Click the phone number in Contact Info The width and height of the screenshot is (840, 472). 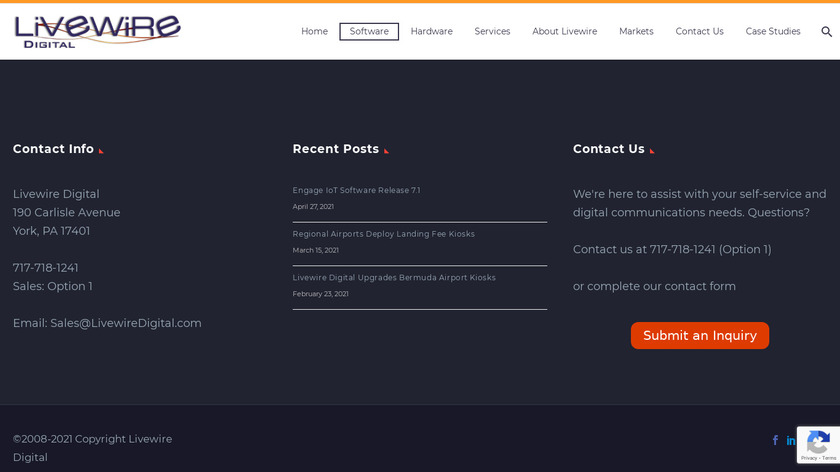(46, 268)
